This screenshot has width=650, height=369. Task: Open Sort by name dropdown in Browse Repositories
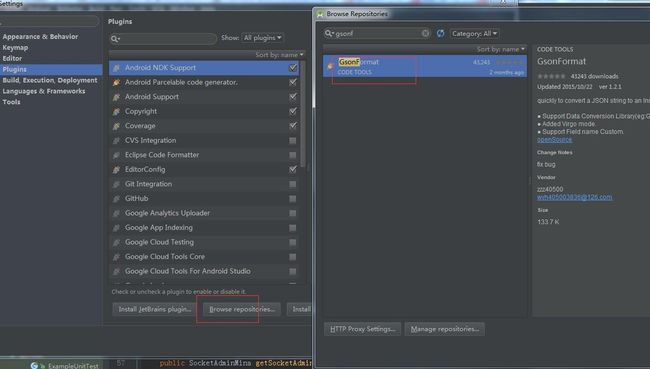[500, 49]
